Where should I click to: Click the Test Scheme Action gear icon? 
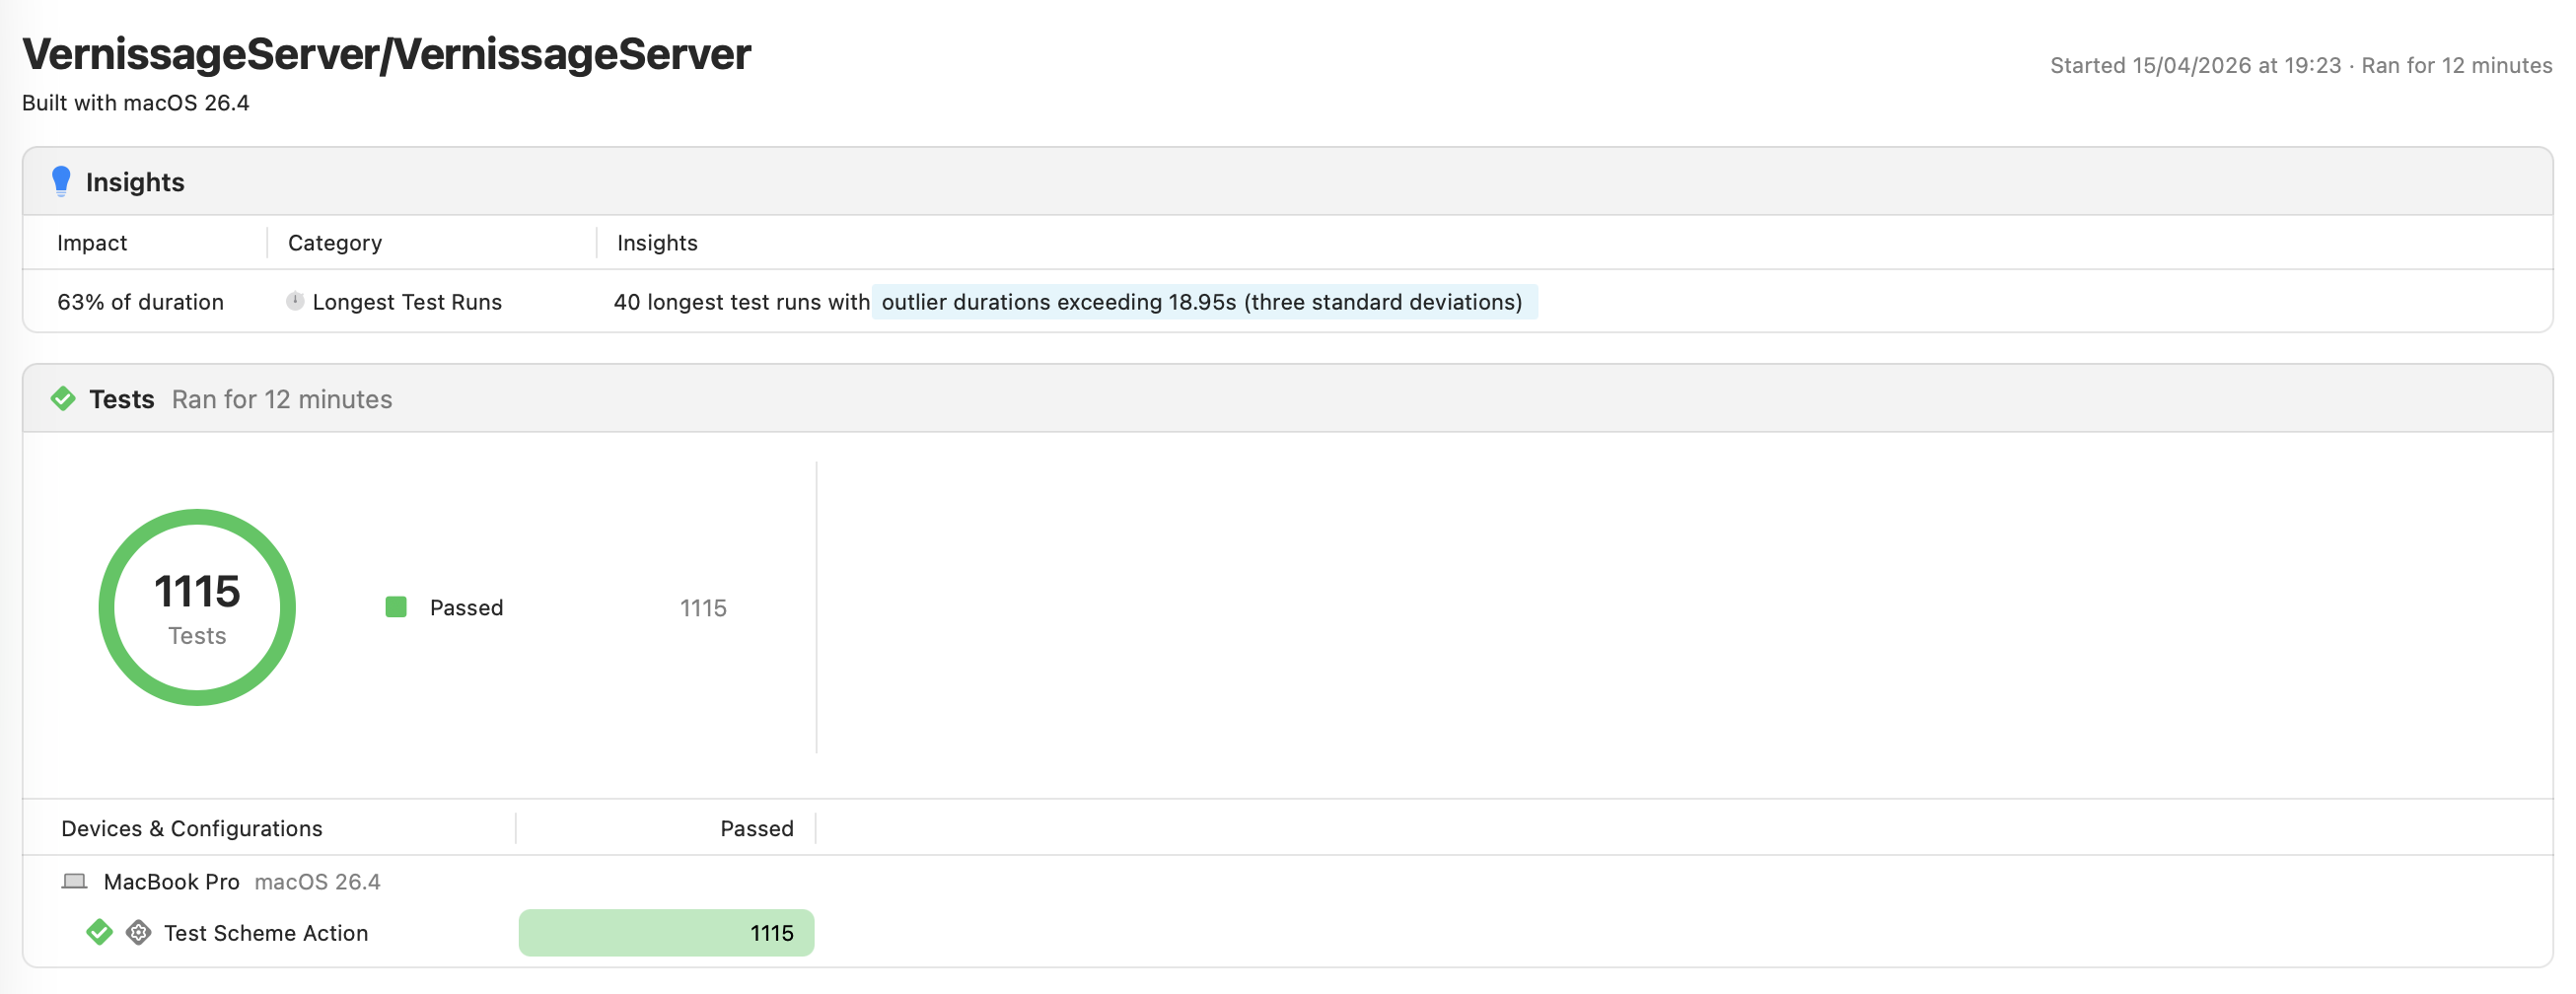139,932
